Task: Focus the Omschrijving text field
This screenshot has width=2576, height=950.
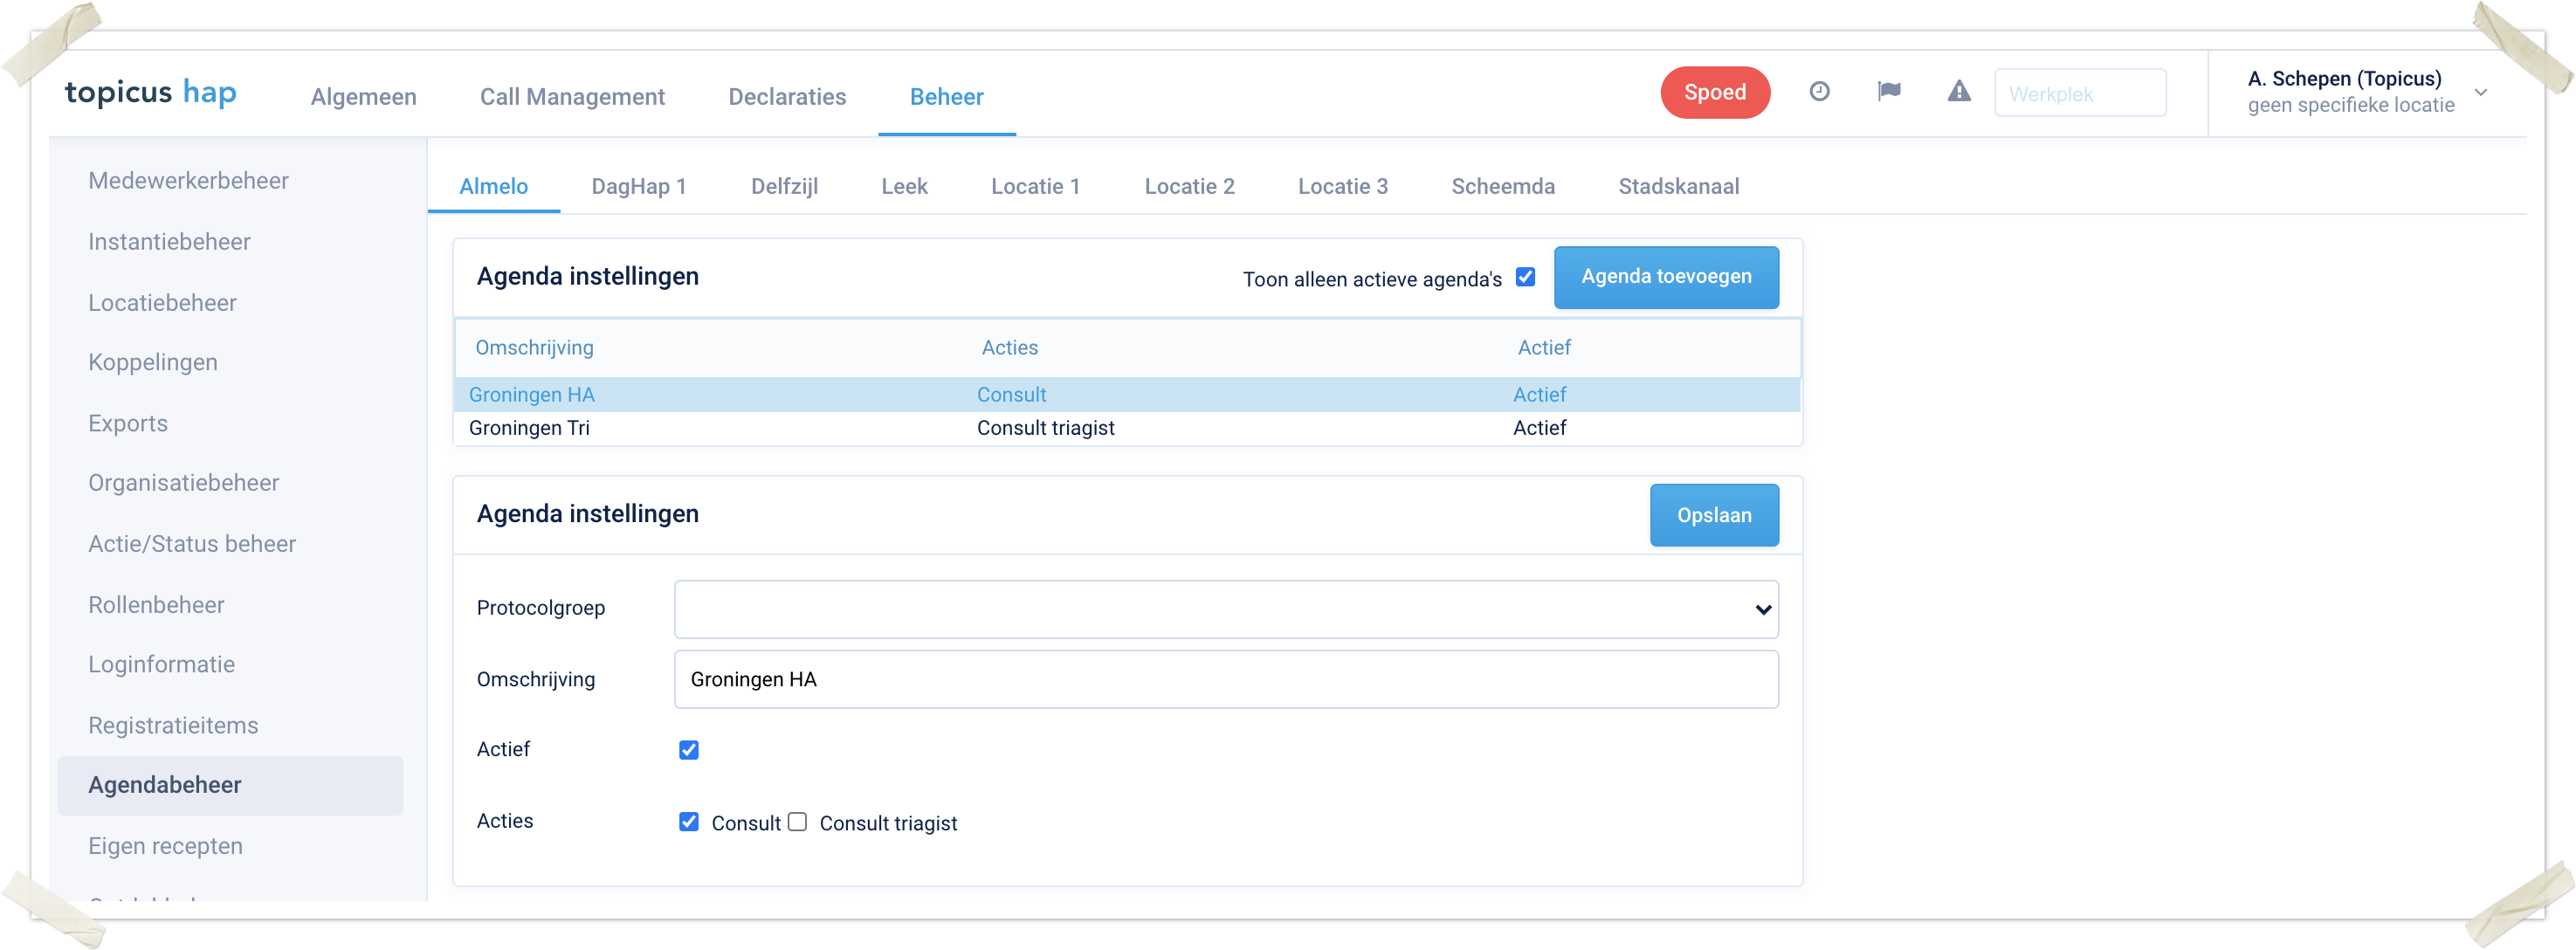Action: (1225, 680)
